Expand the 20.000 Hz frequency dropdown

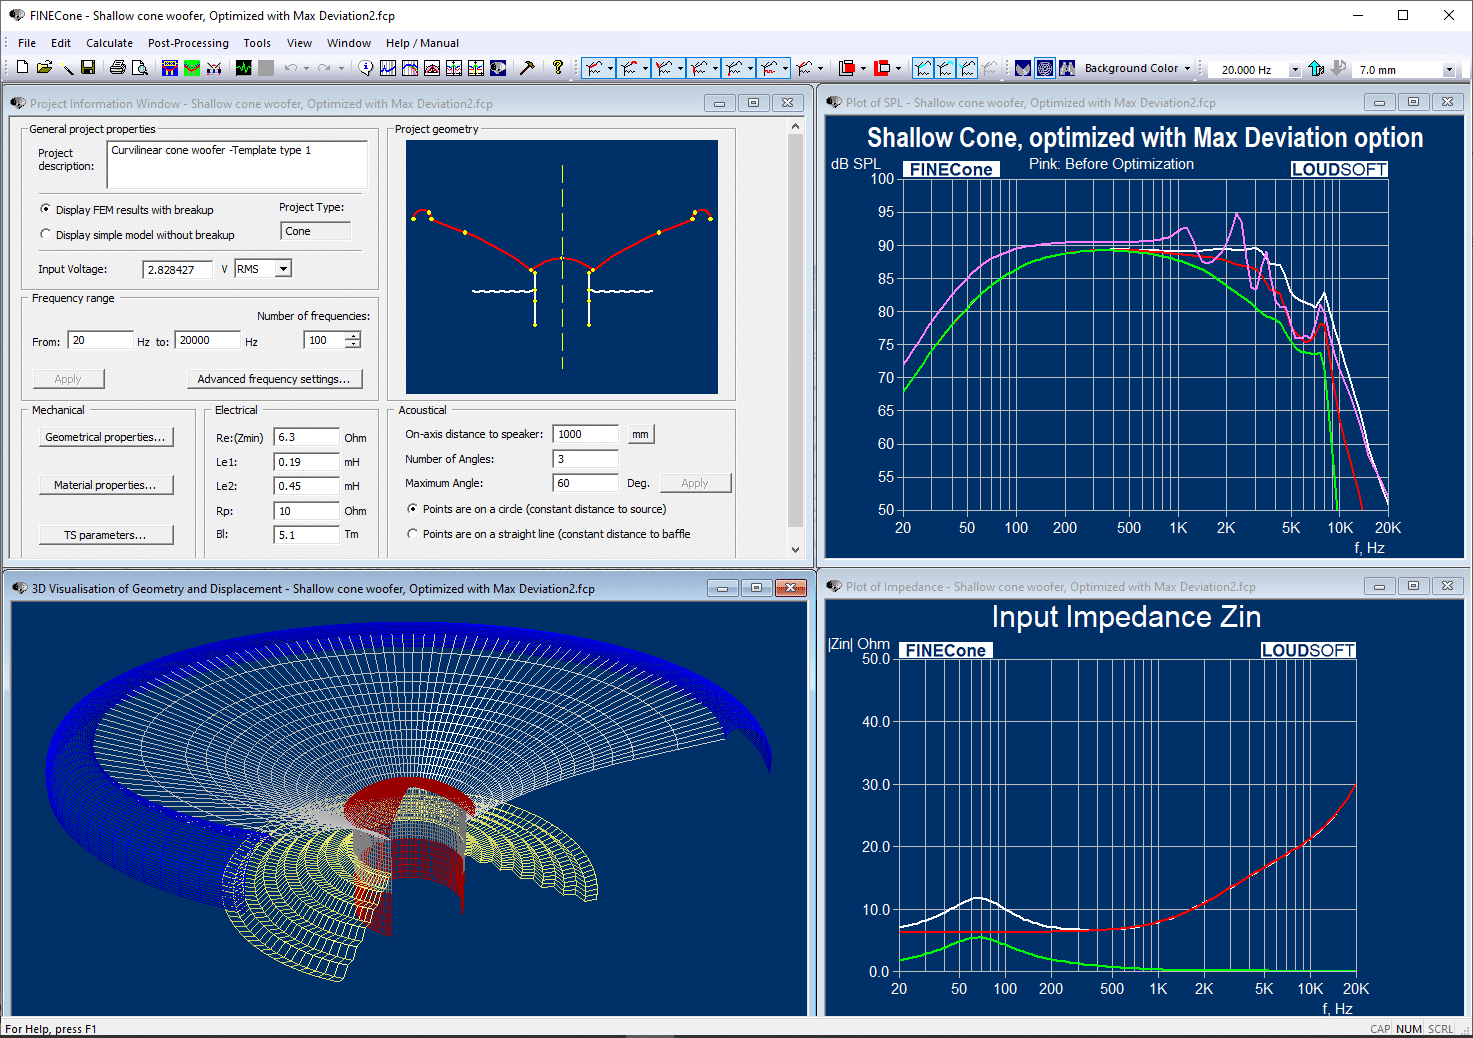[1296, 68]
